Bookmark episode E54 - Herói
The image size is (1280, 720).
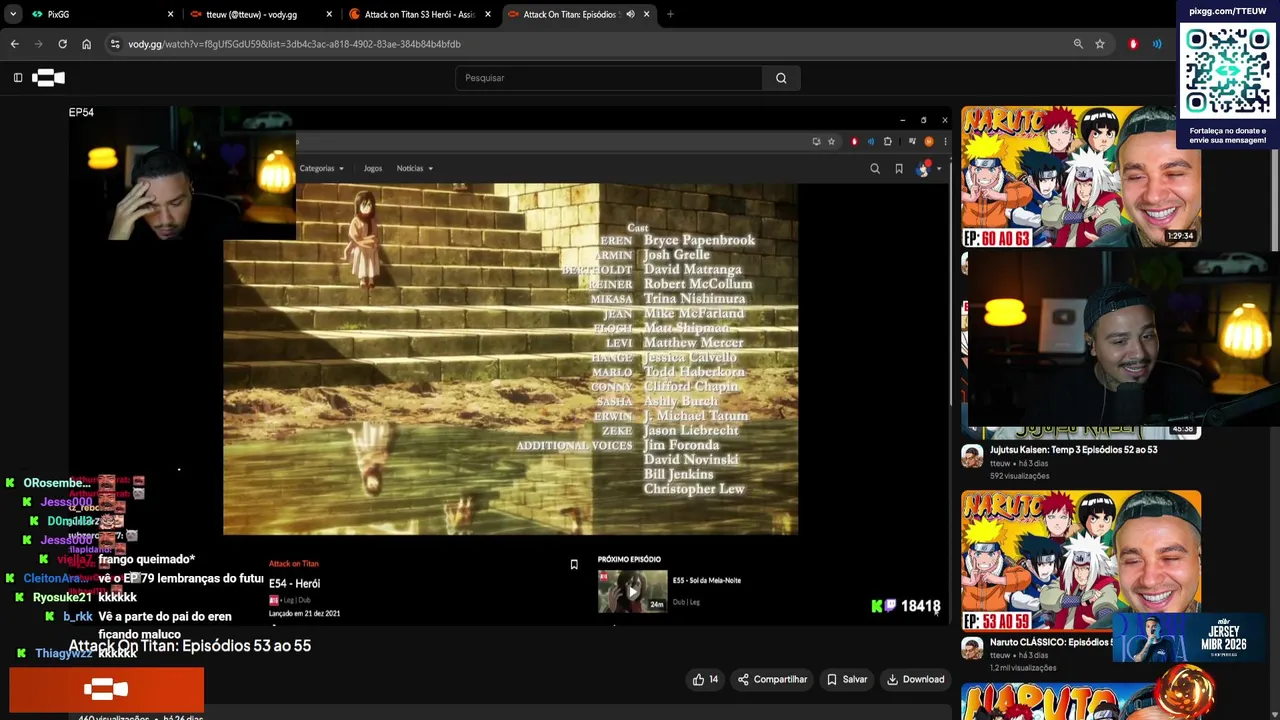tap(574, 565)
